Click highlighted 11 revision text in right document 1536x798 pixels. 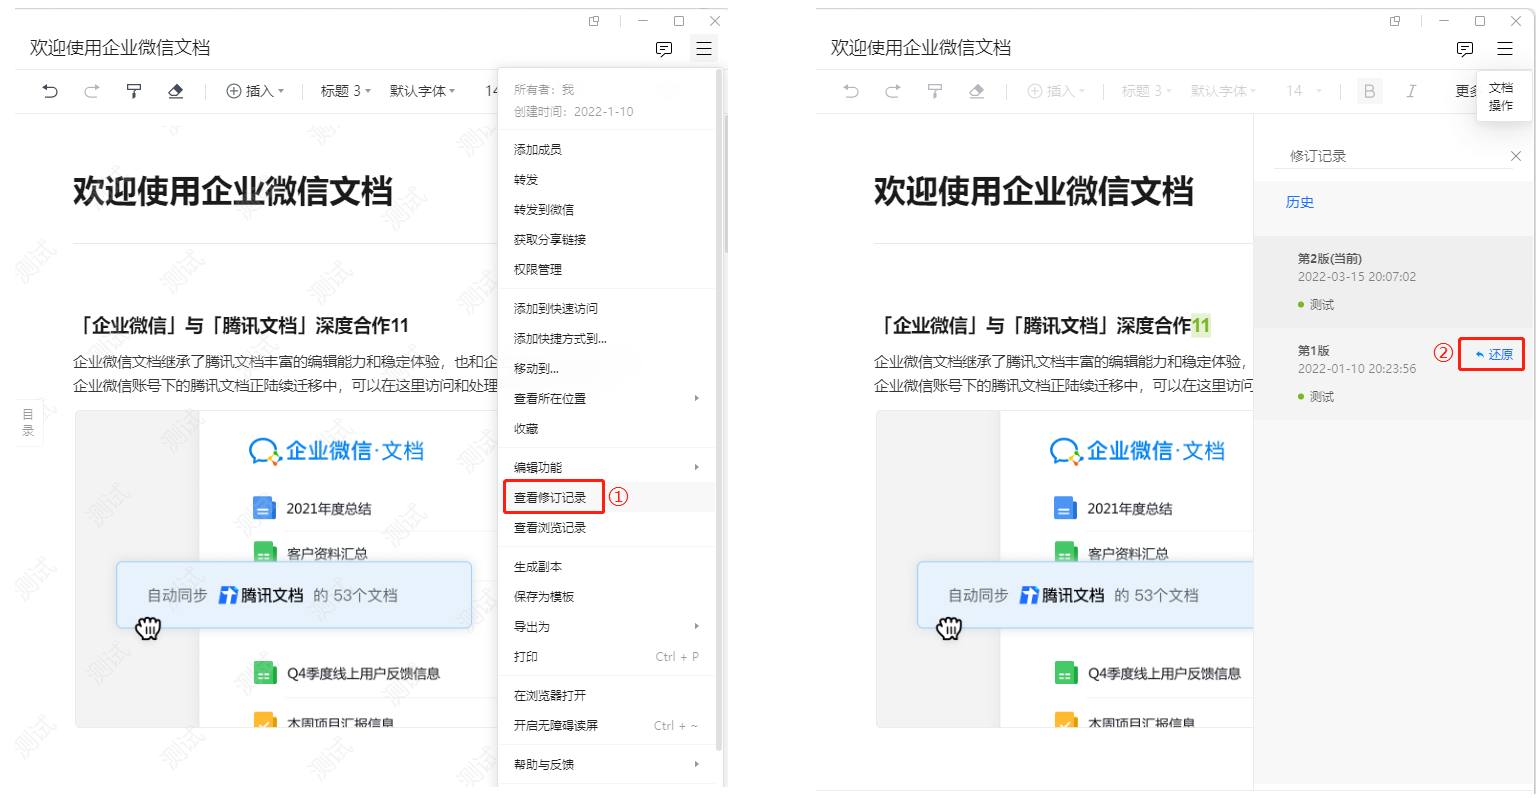tap(1201, 325)
